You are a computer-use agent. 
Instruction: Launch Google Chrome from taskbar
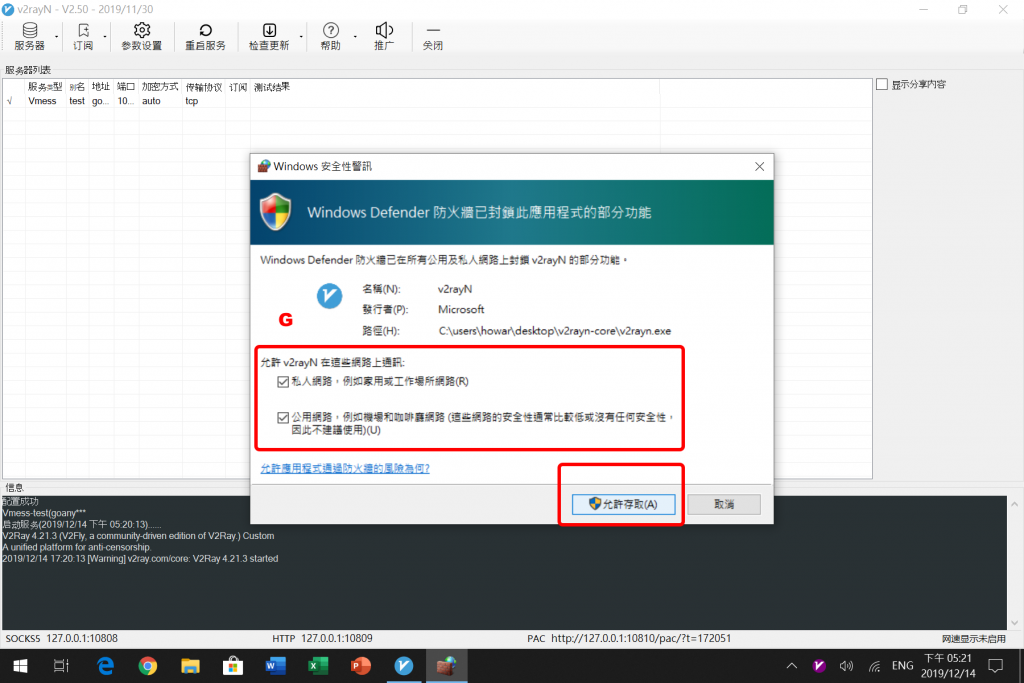pyautogui.click(x=148, y=666)
